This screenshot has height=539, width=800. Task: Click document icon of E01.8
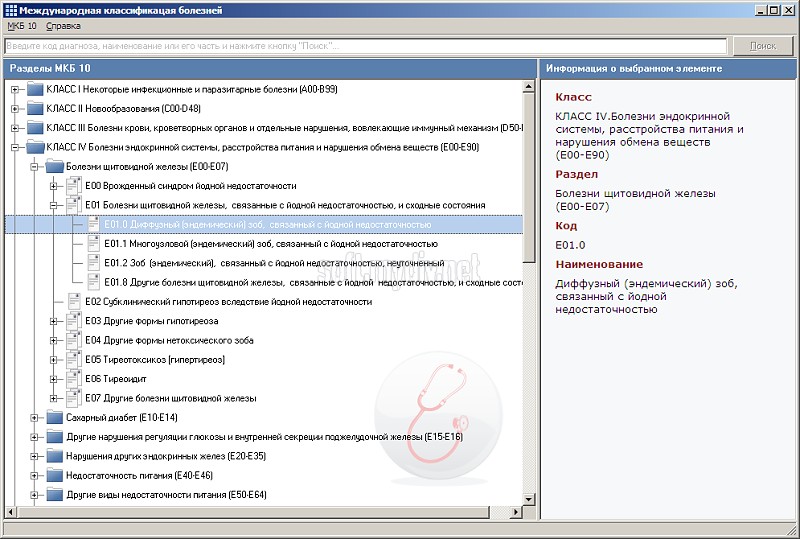point(93,282)
